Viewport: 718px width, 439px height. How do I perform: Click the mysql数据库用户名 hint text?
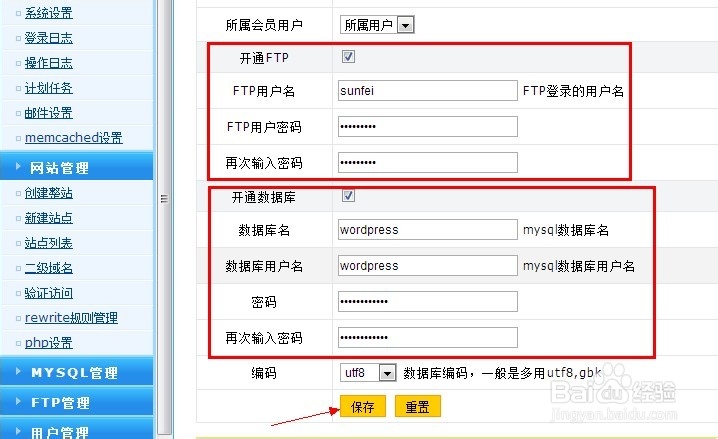[579, 266]
